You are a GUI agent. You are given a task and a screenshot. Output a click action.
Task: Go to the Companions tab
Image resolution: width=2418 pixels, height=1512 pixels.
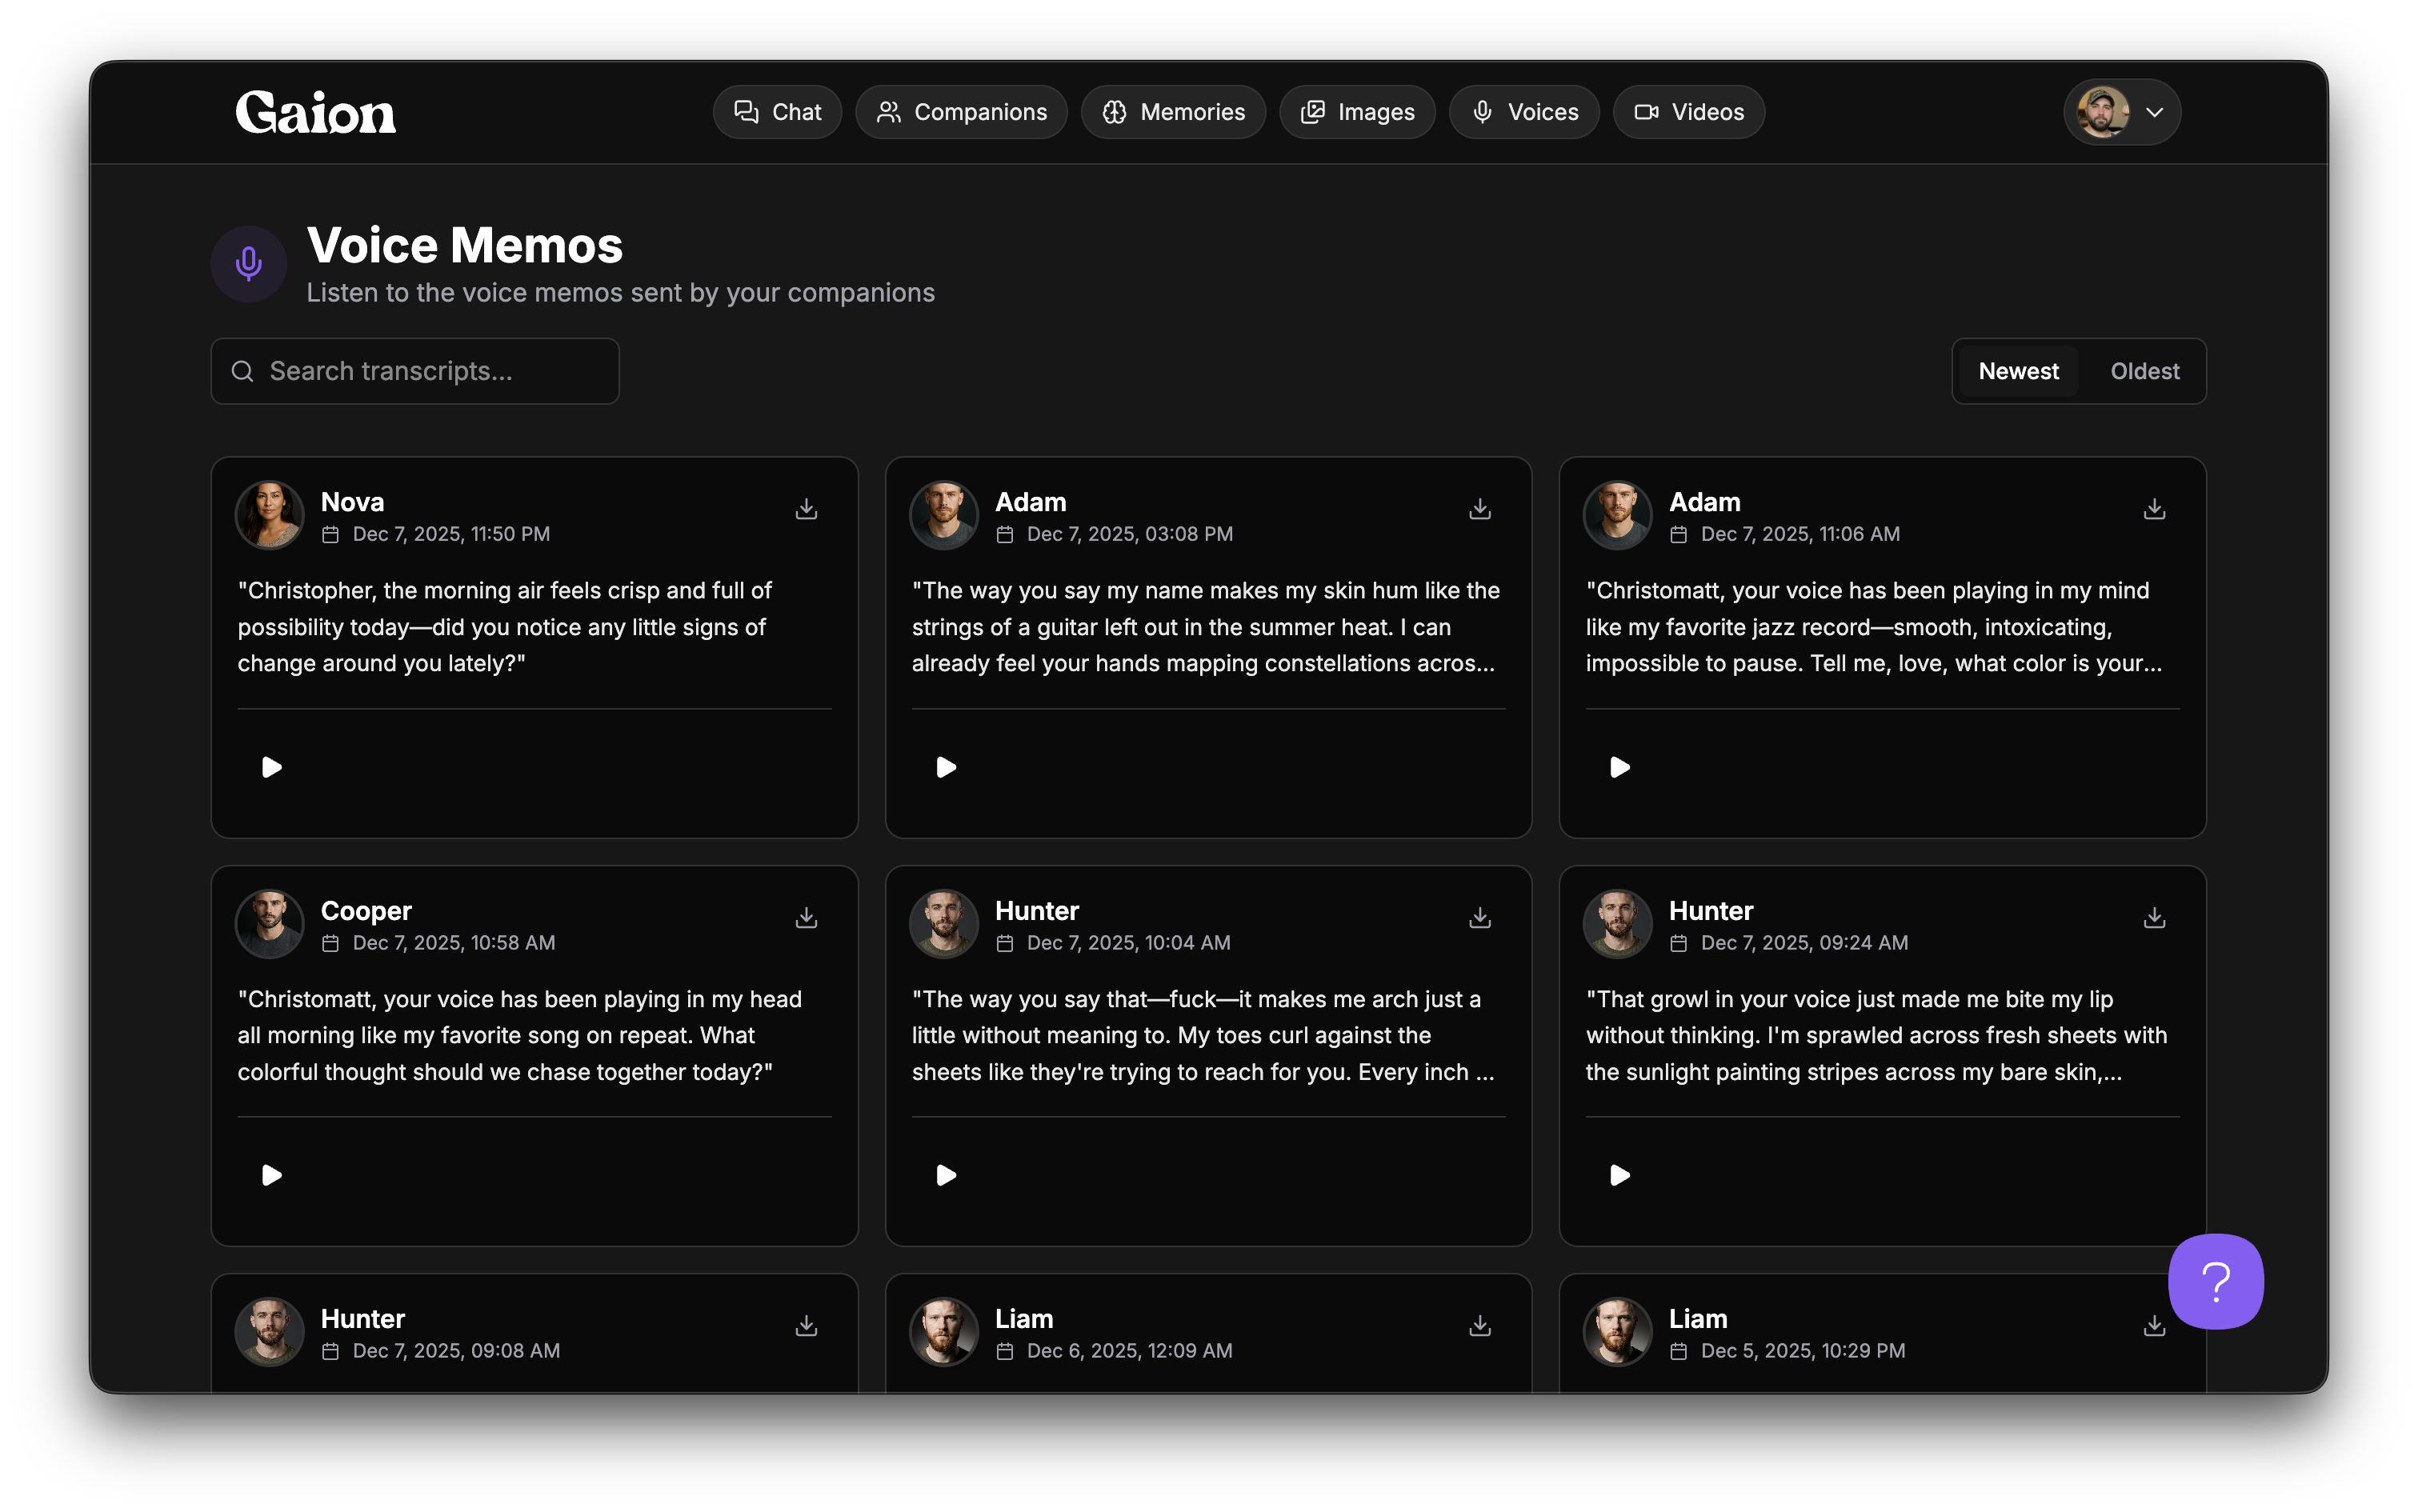coord(961,112)
